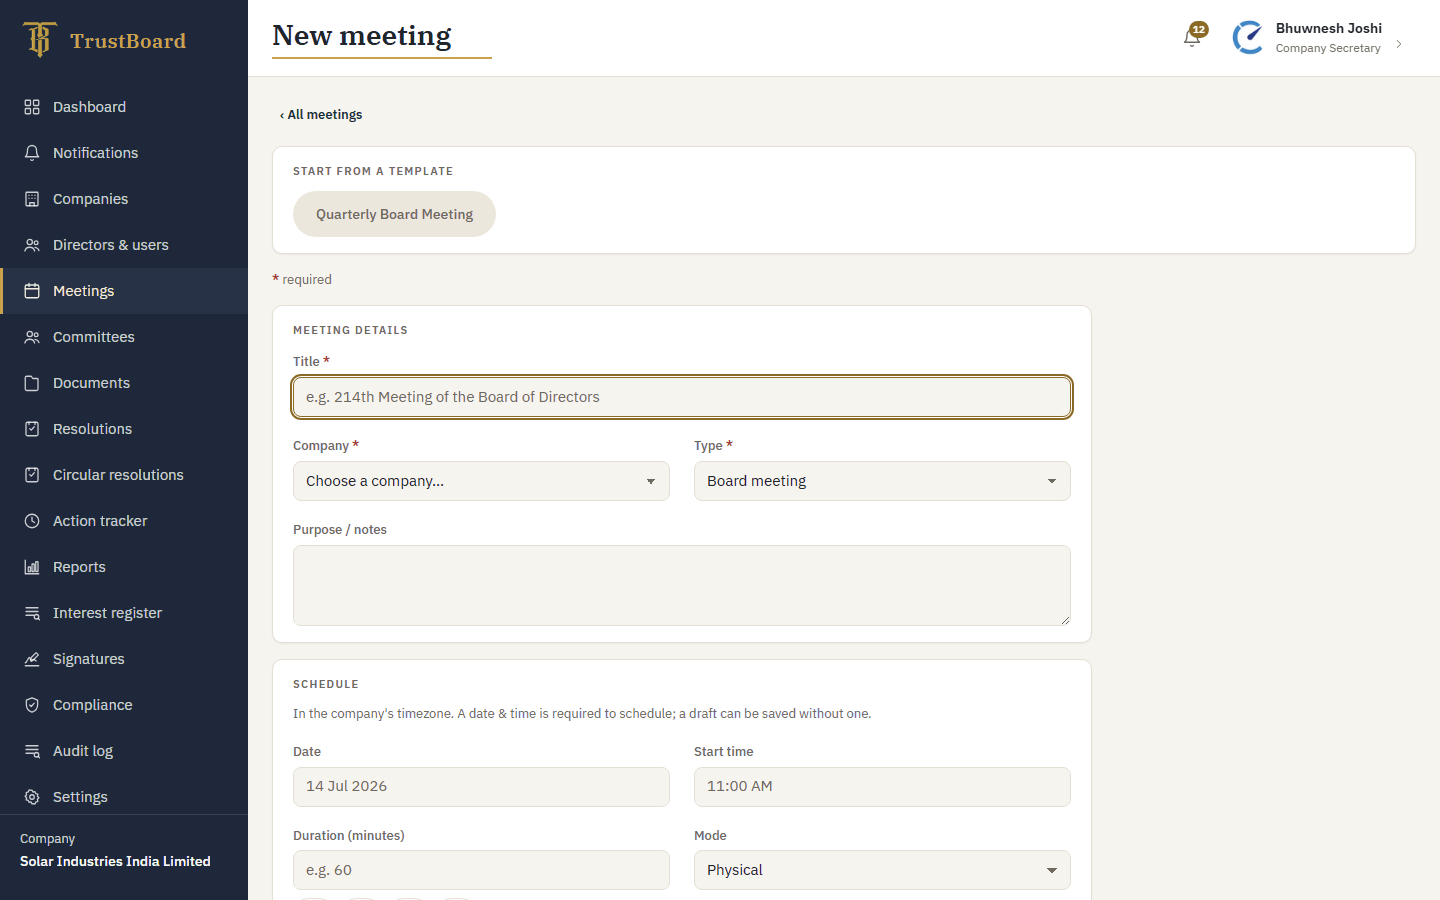Image resolution: width=1440 pixels, height=900 pixels.
Task: Click the Dashboard grid icon
Action: [x=32, y=107]
